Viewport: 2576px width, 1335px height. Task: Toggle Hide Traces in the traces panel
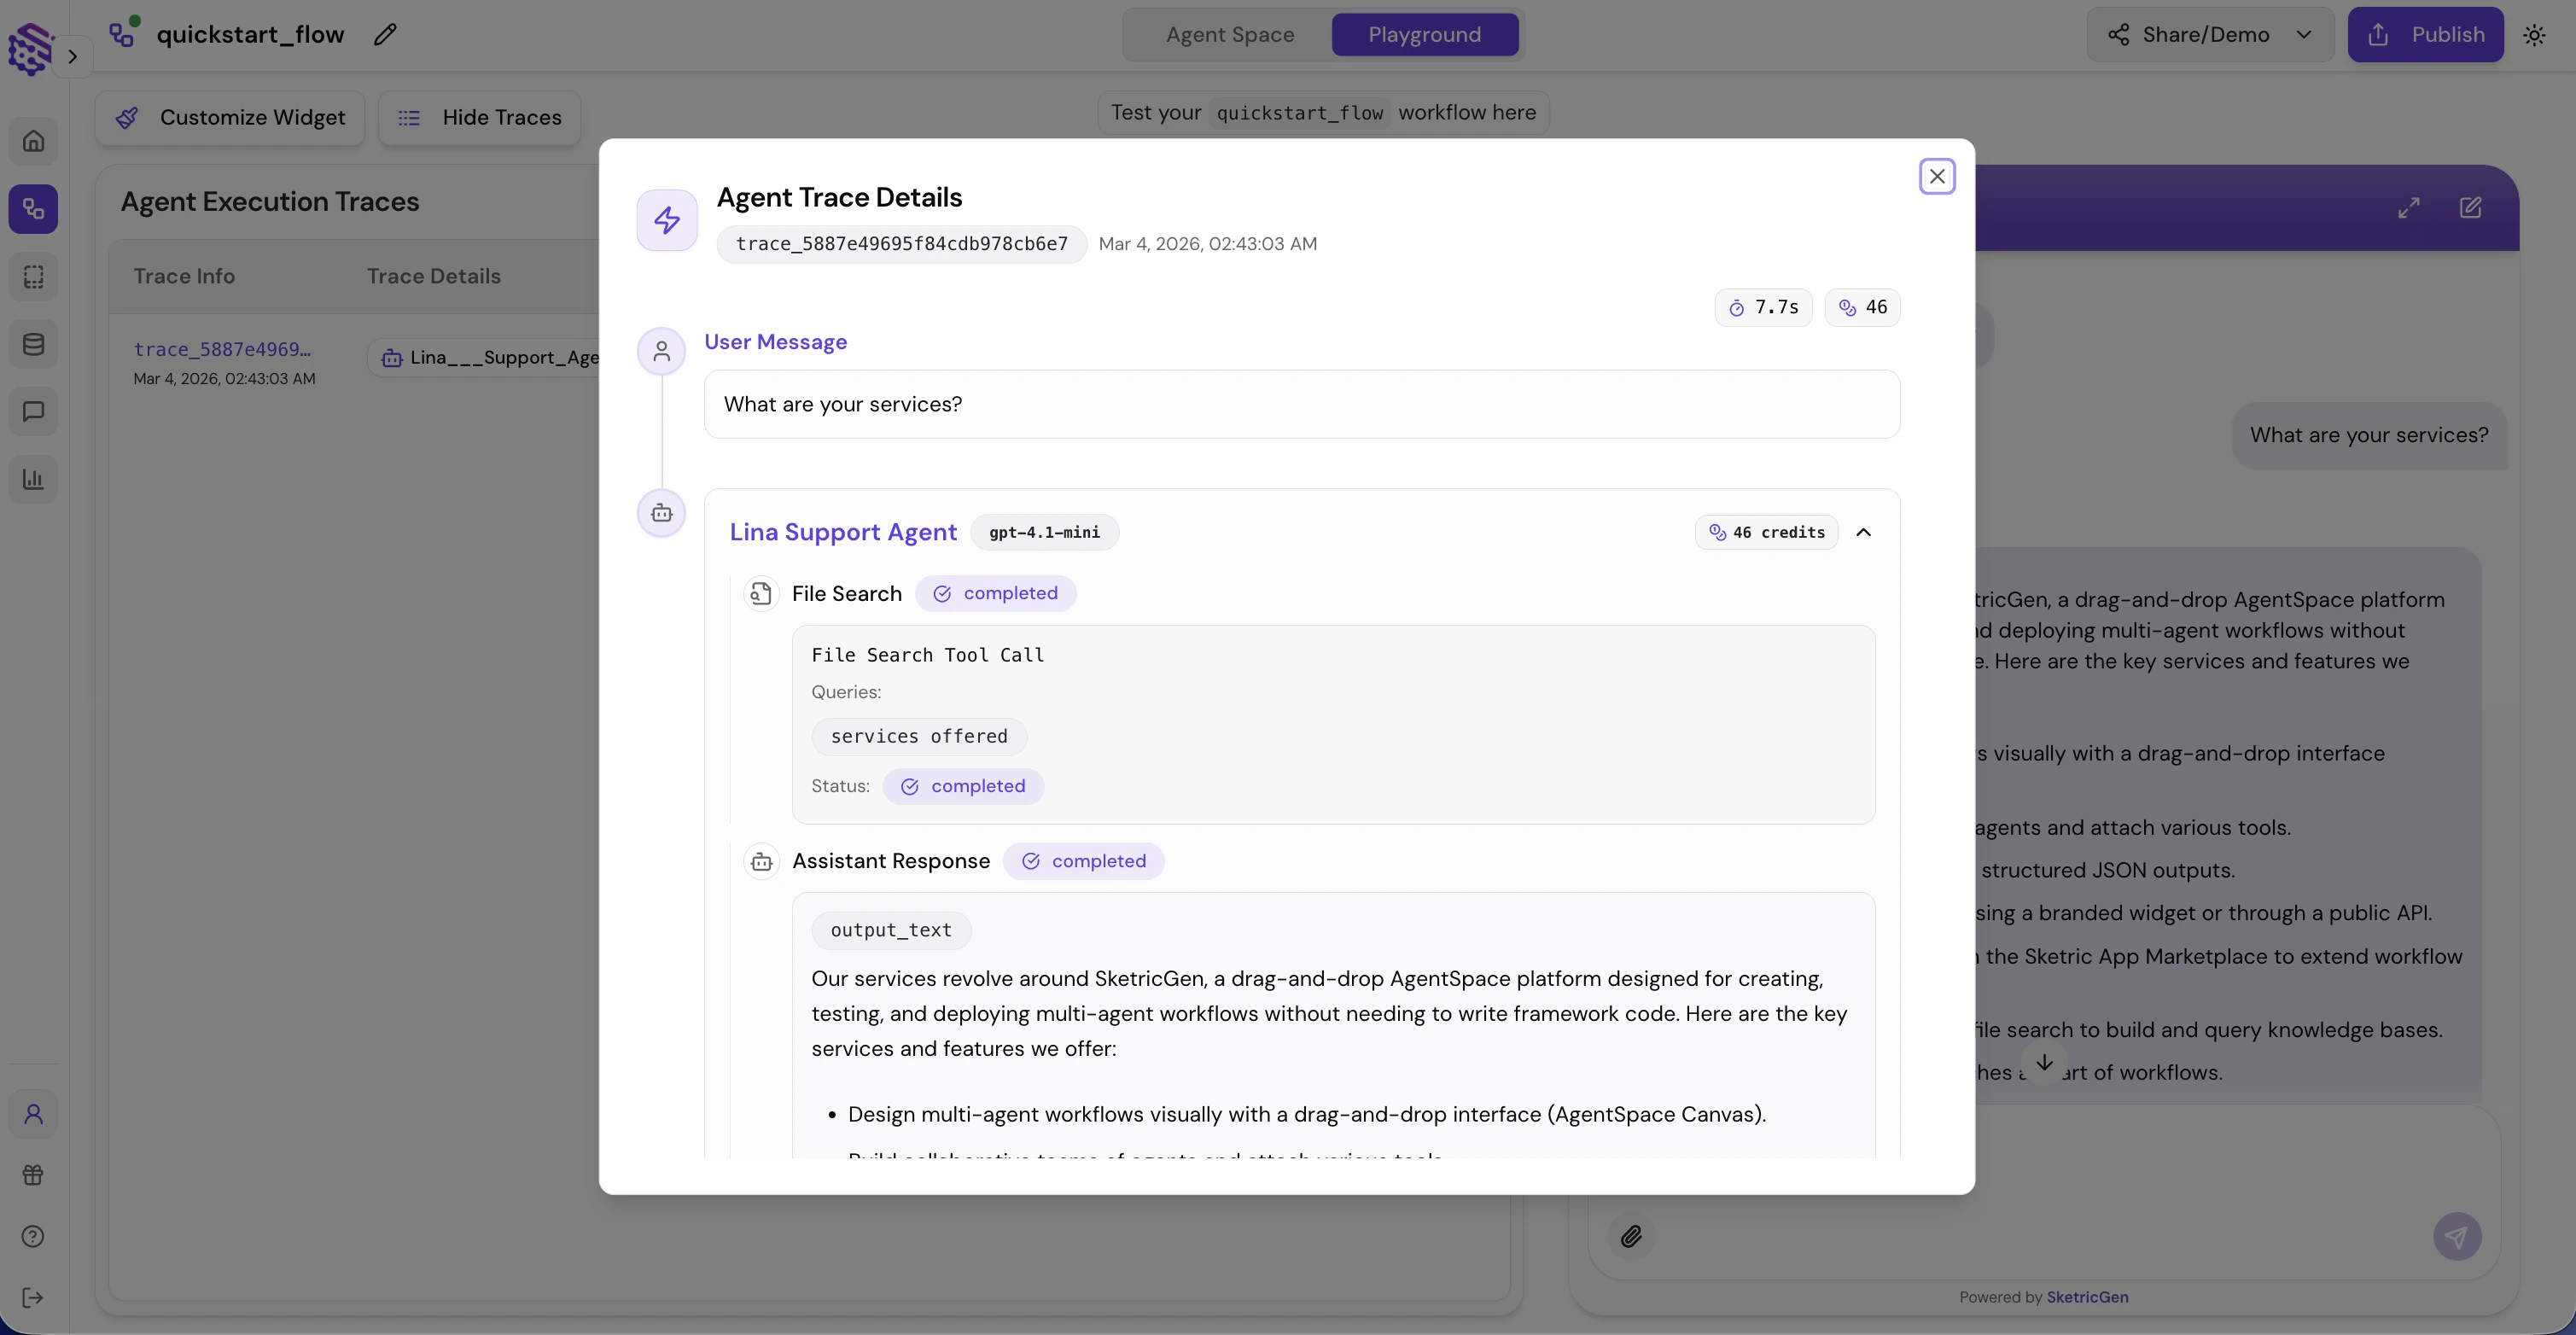pyautogui.click(x=479, y=117)
